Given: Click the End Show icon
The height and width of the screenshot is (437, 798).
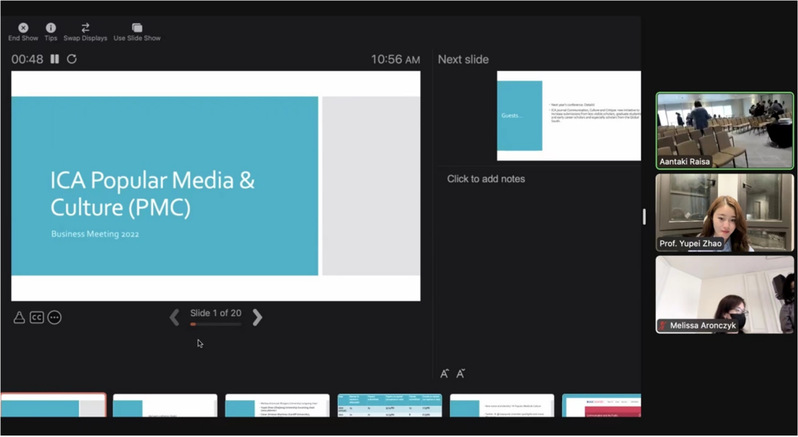Looking at the screenshot, I should point(23,28).
